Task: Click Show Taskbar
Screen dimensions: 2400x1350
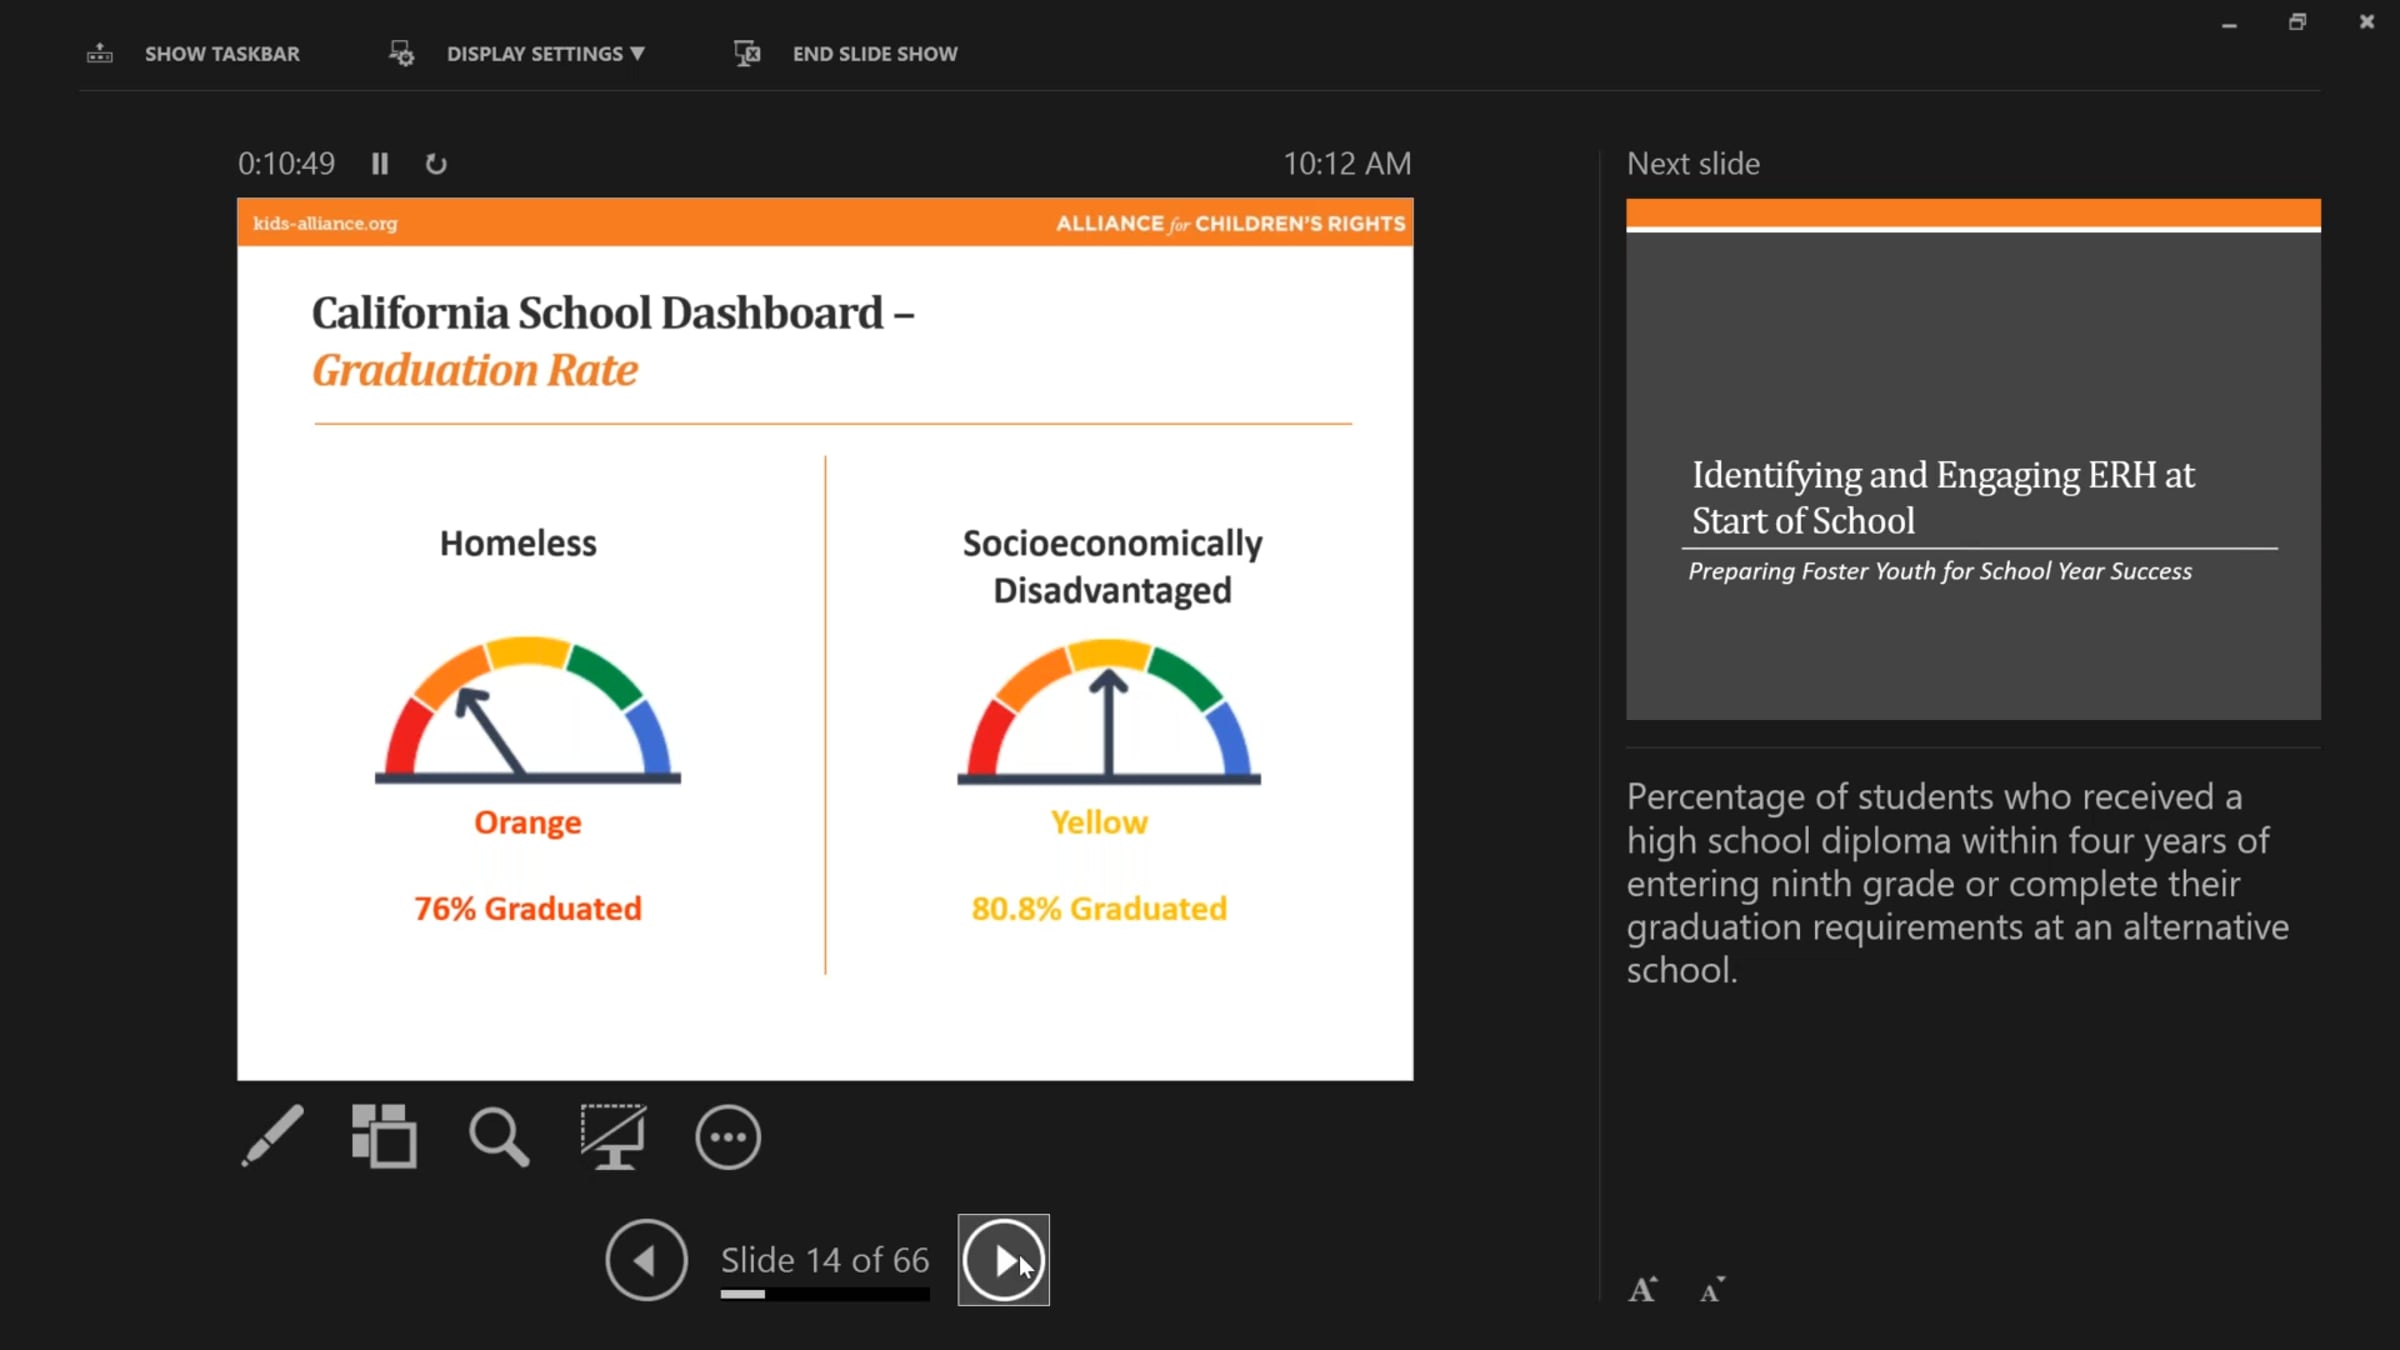Action: point(222,54)
